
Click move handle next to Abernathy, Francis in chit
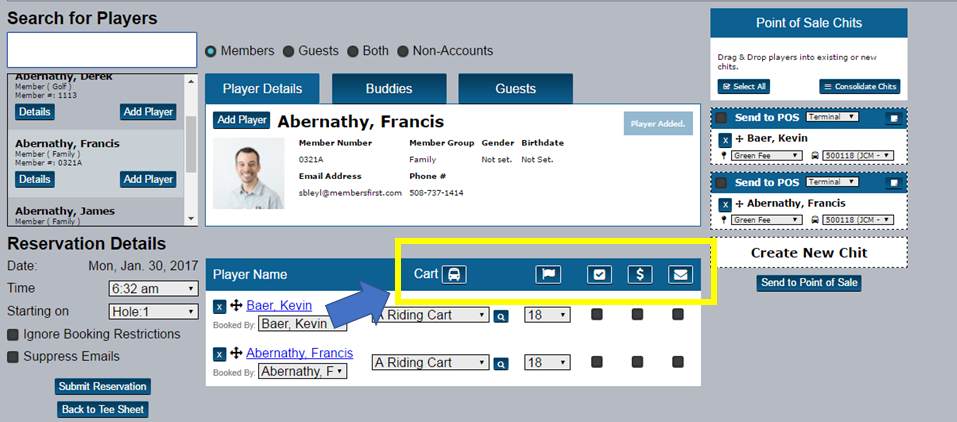[740, 204]
